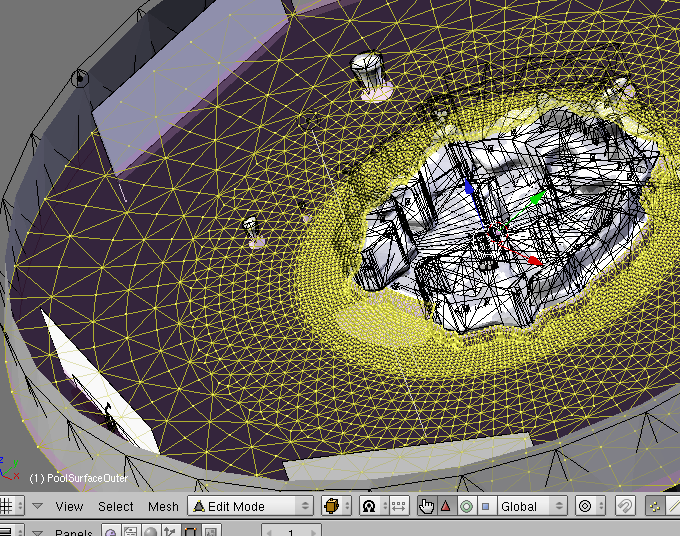680x536 pixels.
Task: Switch to the Logic context button
Action: tap(111, 531)
